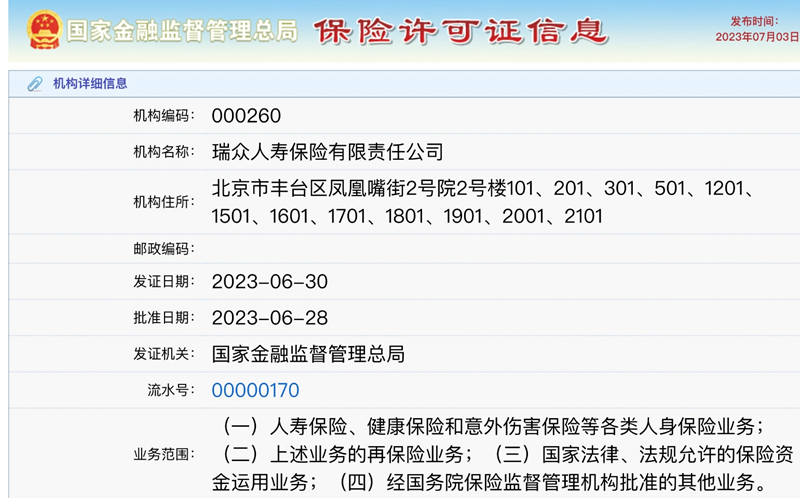800x498 pixels.
Task: Select company name 瑞众人寿保险有限责任公司
Action: coord(328,152)
